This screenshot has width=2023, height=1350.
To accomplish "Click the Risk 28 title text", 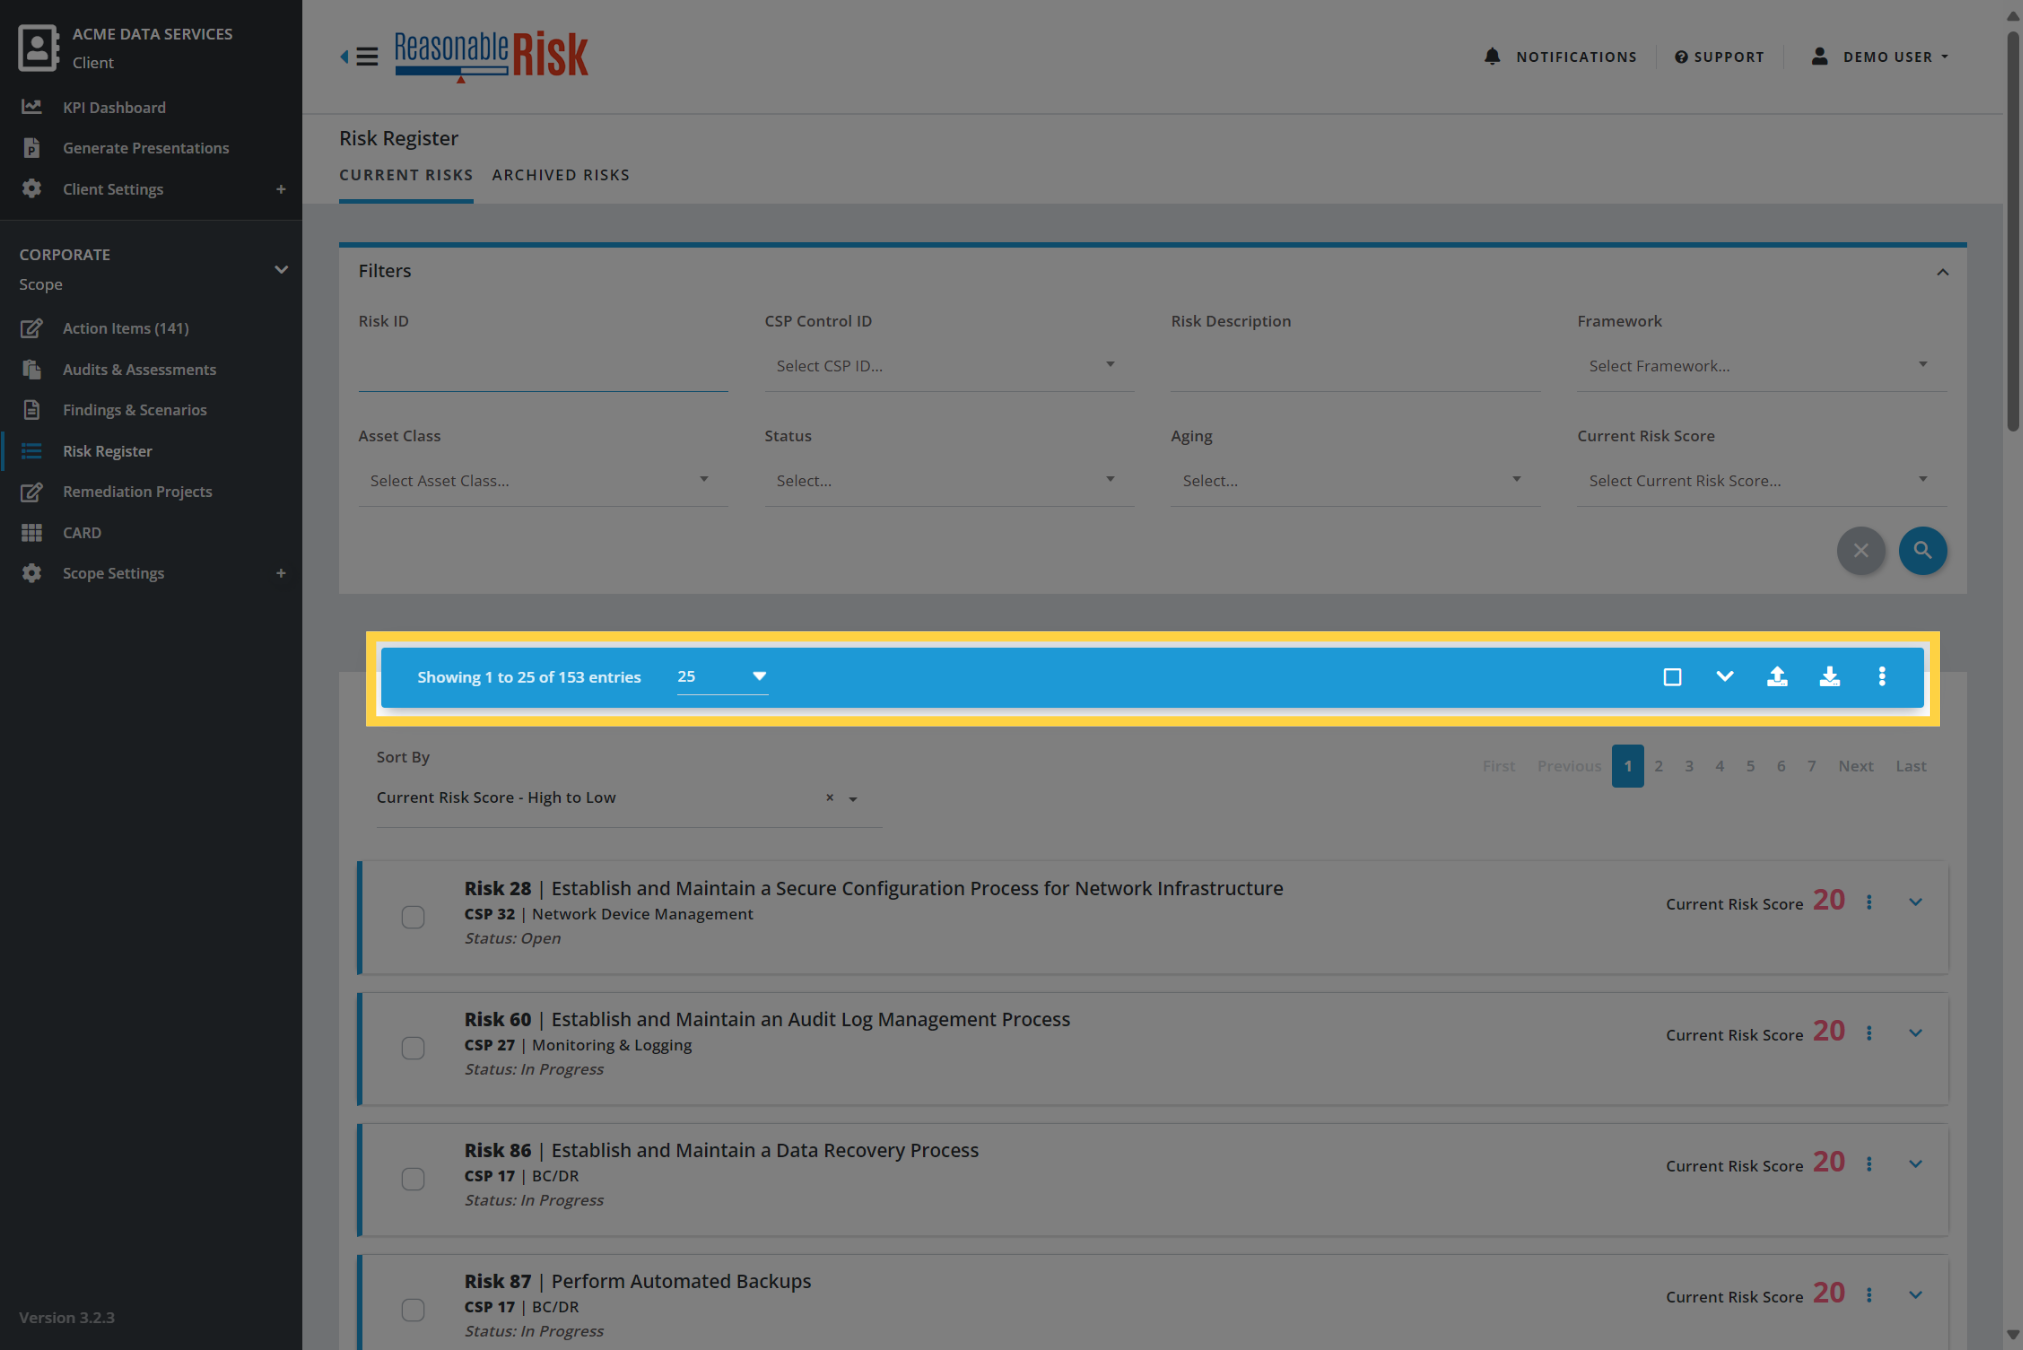I will (x=873, y=888).
